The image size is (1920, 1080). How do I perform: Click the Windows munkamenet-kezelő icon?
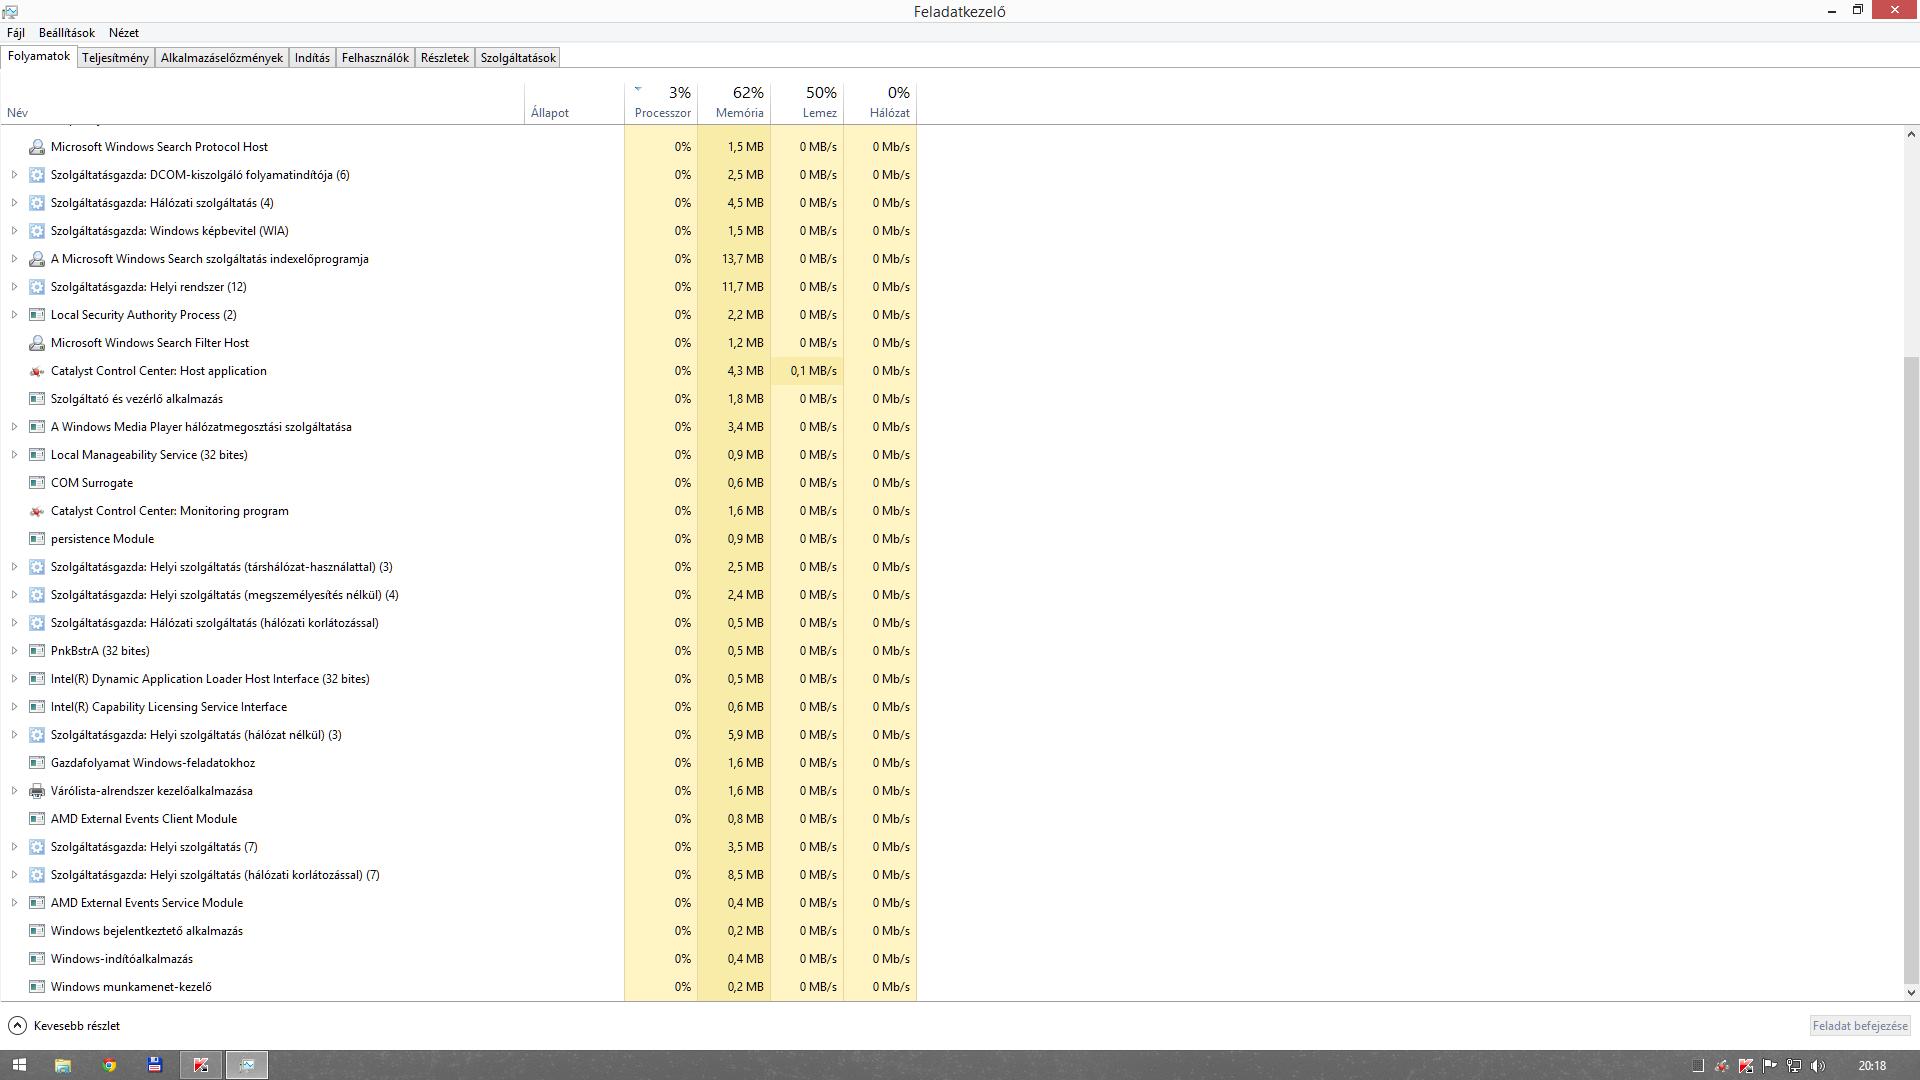click(x=37, y=987)
